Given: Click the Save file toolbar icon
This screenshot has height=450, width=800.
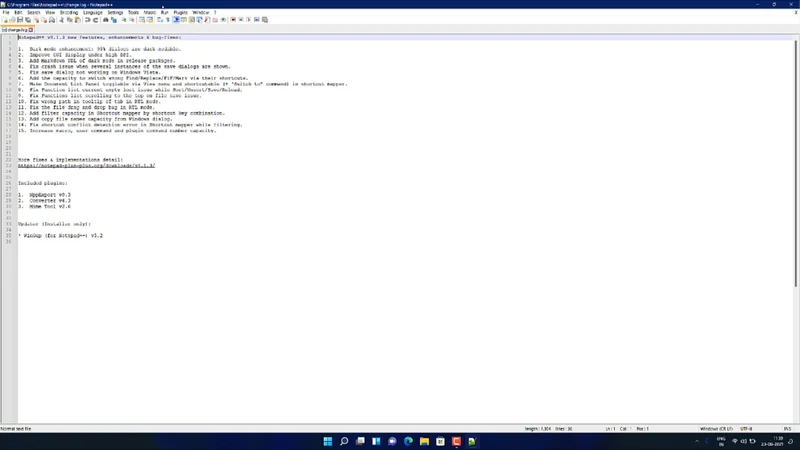Looking at the screenshot, I should pyautogui.click(x=20, y=20).
